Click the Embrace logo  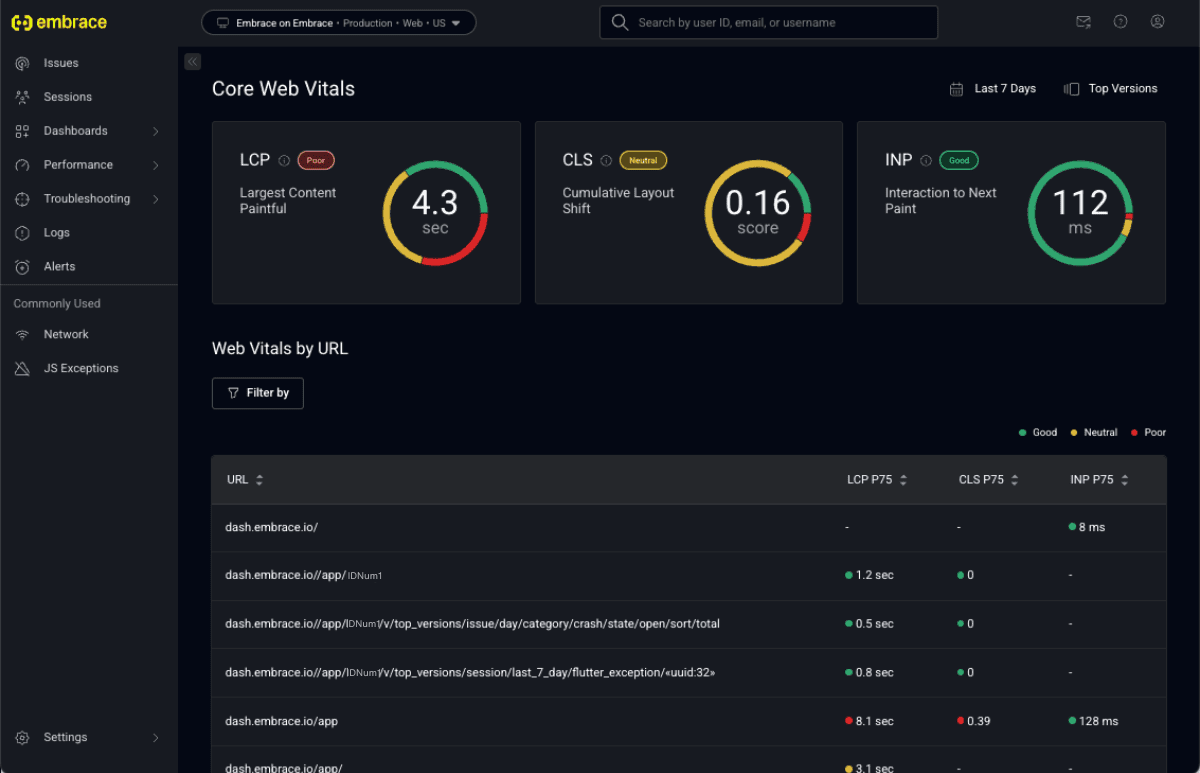(58, 22)
